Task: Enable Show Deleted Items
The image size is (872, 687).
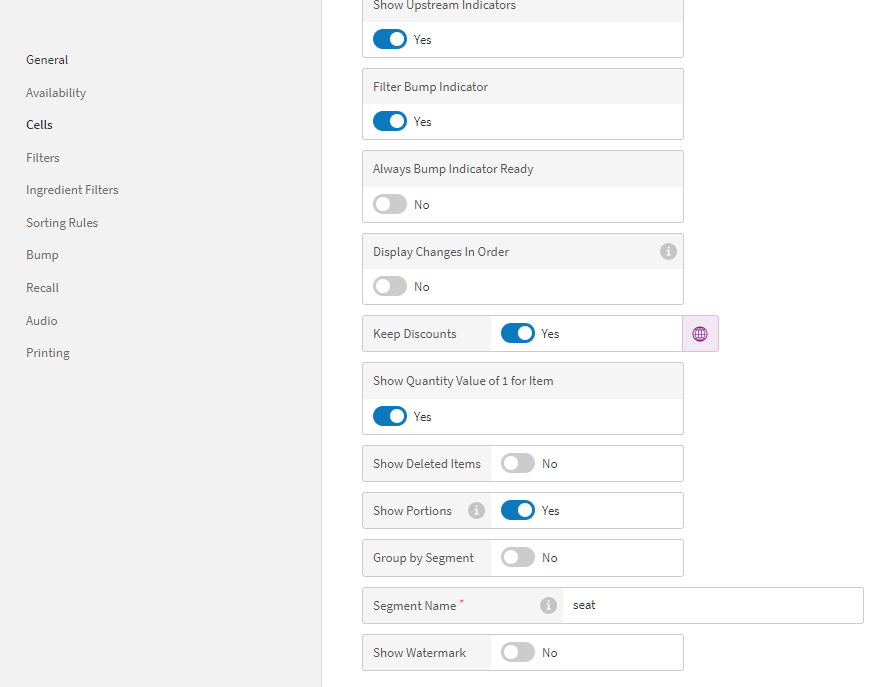Action: 517,463
